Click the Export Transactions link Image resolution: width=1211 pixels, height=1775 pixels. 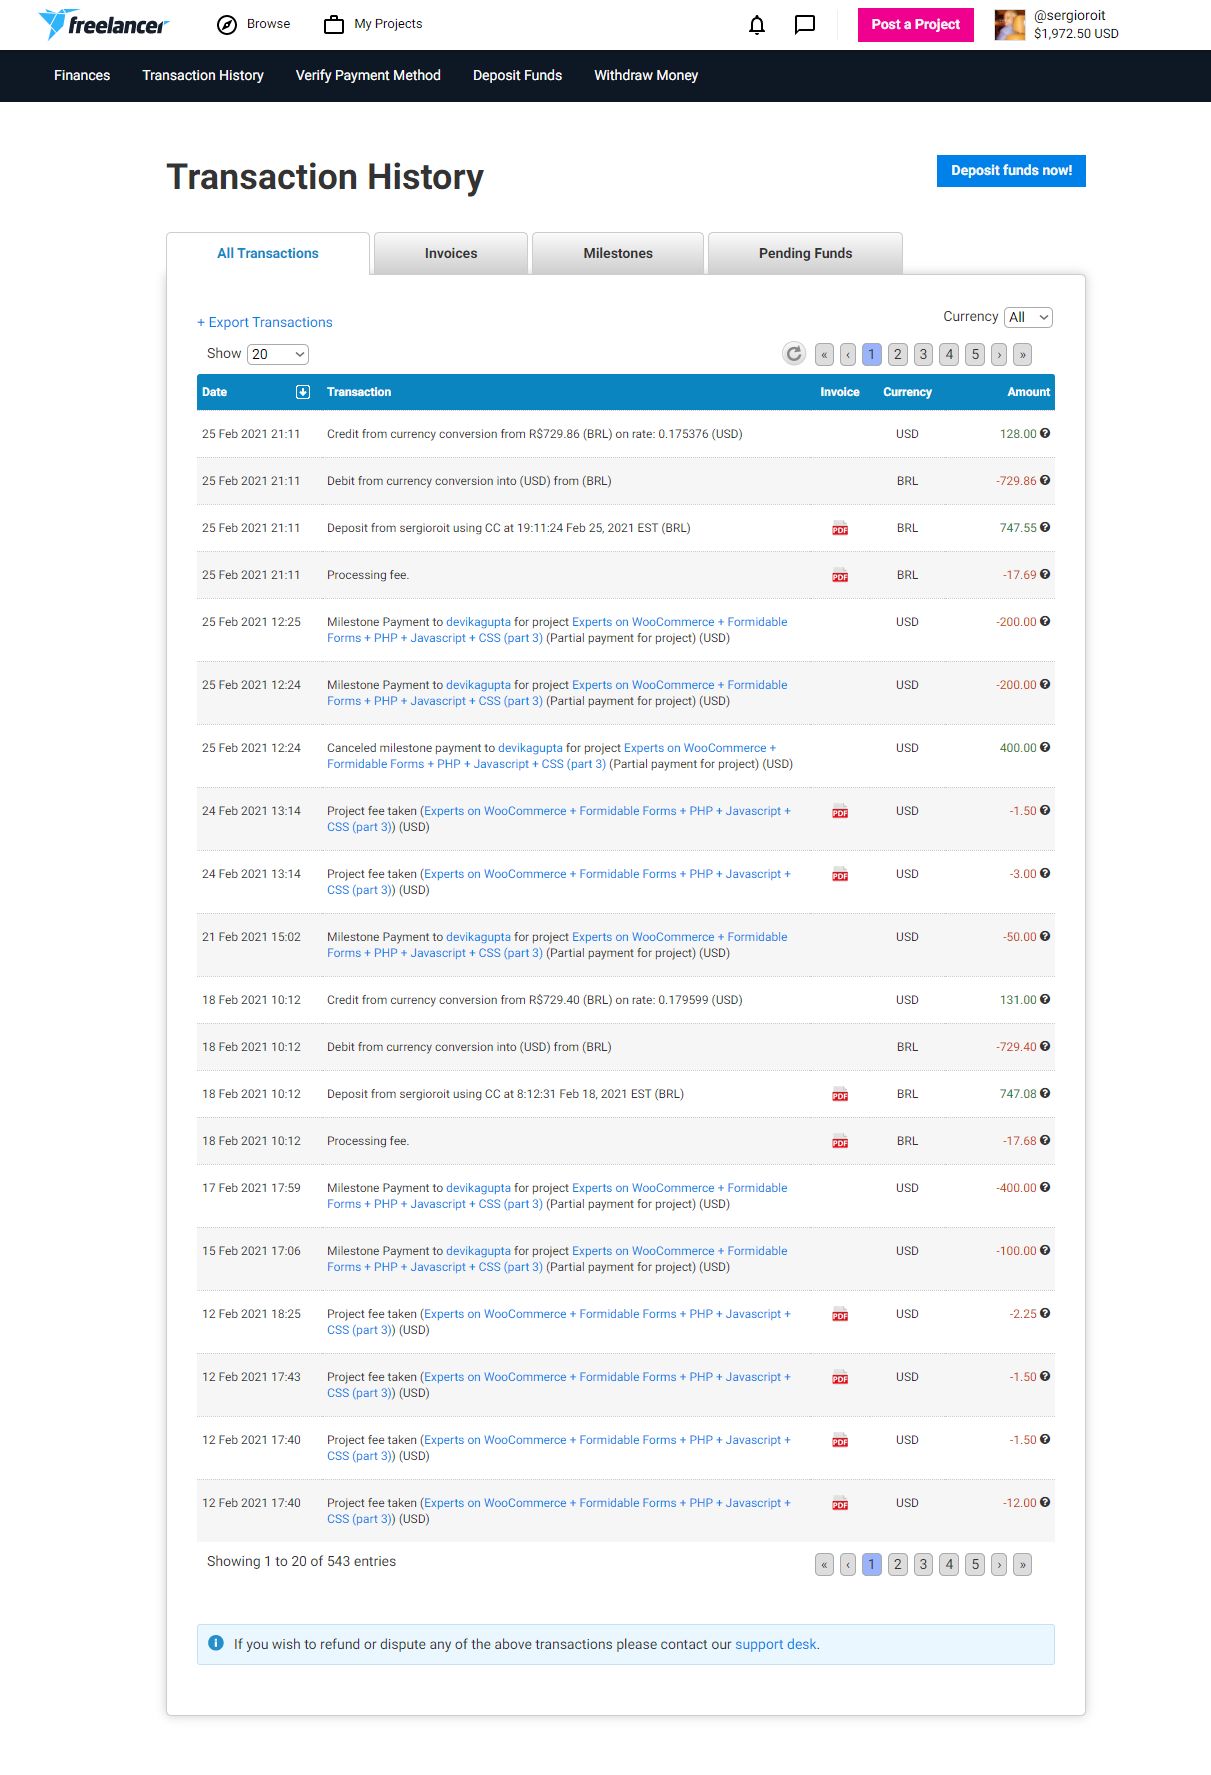click(x=265, y=322)
